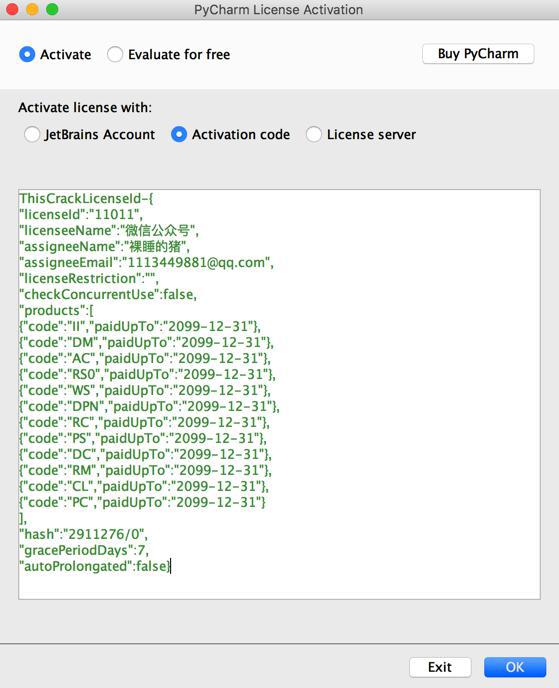Minimize the License Activation window
This screenshot has height=688, width=559.
point(32,9)
